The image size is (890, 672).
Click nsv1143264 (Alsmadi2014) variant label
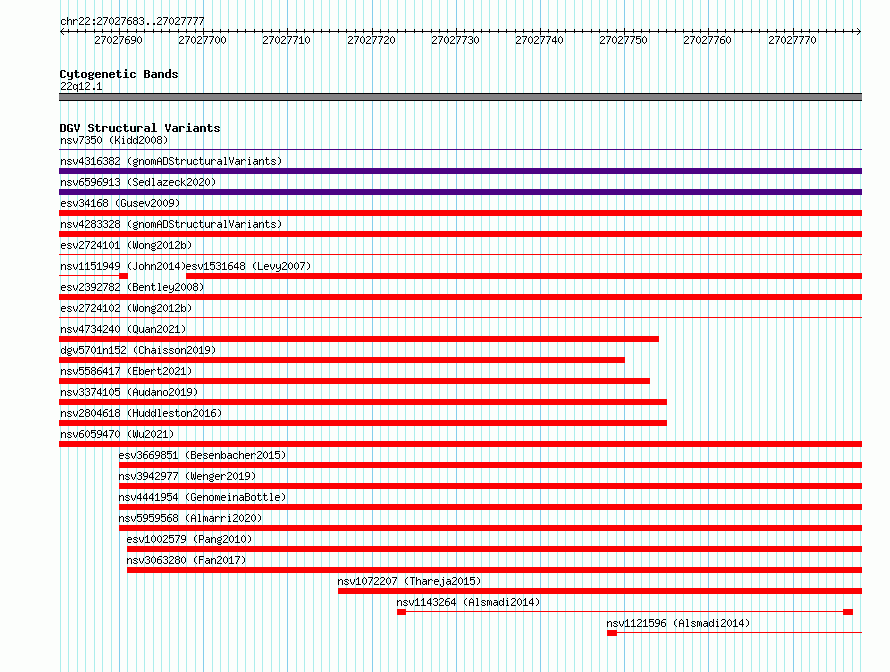pyautogui.click(x=468, y=602)
